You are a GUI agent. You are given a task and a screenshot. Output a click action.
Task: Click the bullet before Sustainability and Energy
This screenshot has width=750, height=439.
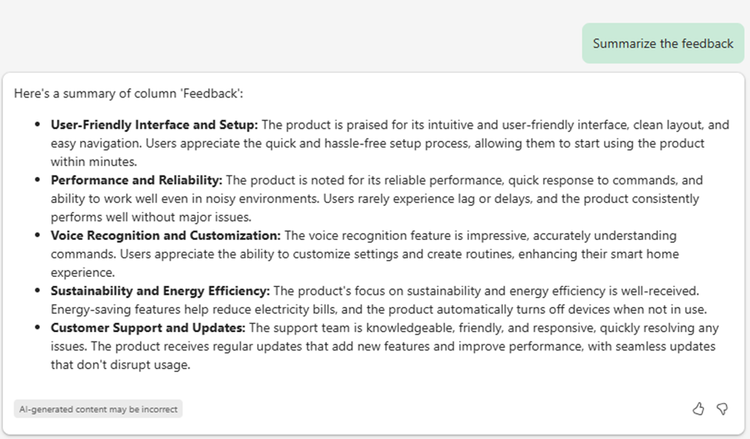(x=37, y=291)
